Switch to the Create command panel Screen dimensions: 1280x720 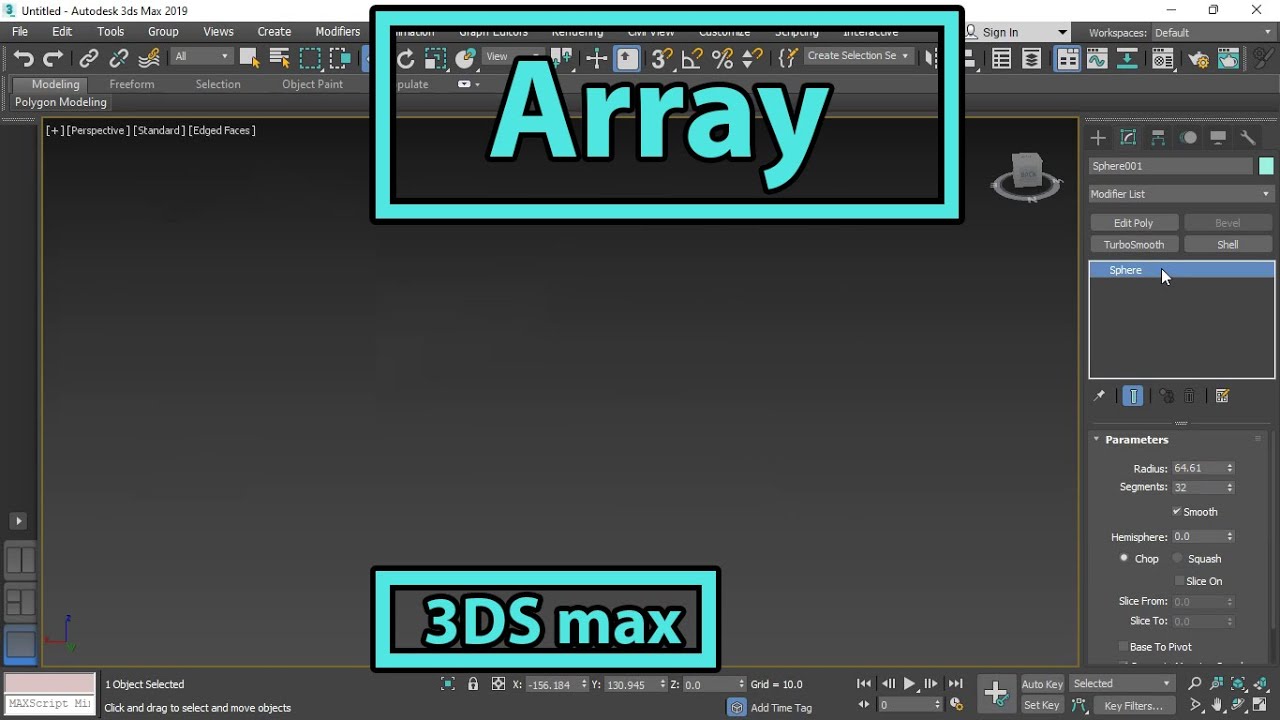pyautogui.click(x=1098, y=138)
